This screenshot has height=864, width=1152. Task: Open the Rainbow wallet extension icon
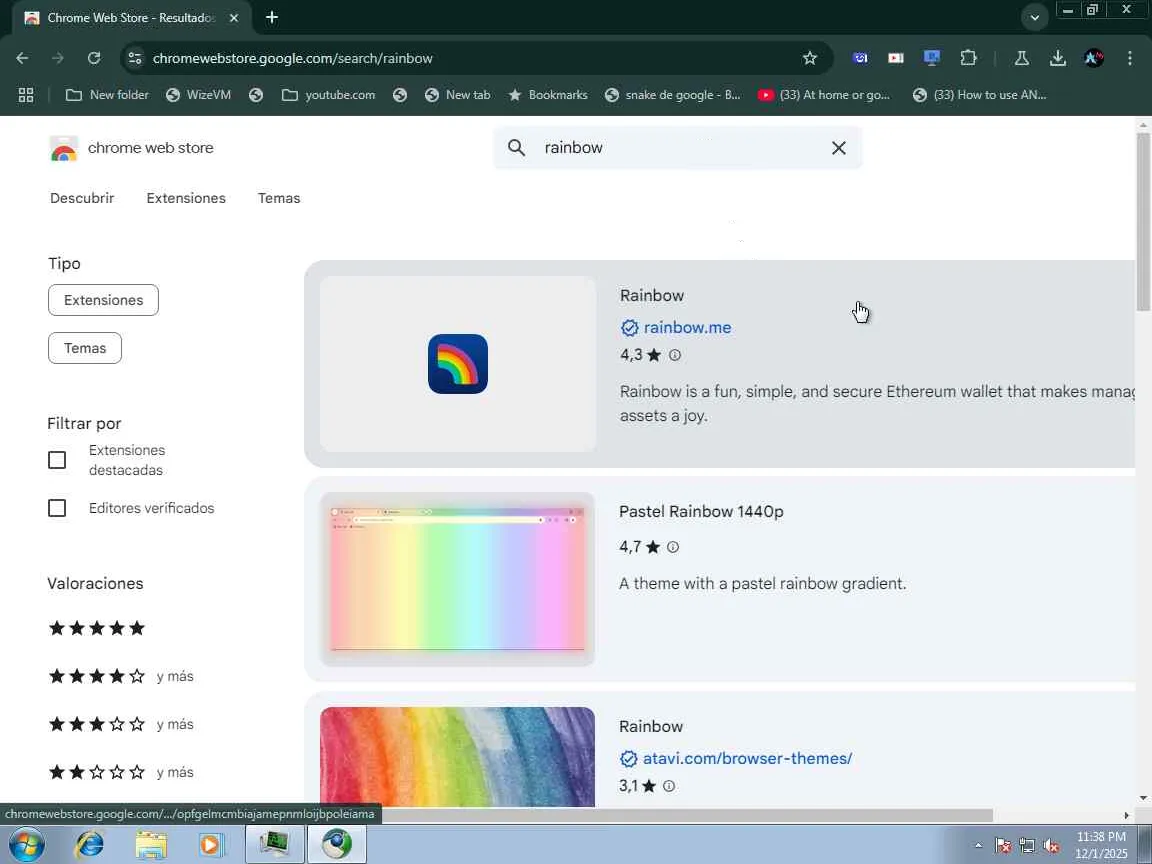(x=458, y=364)
